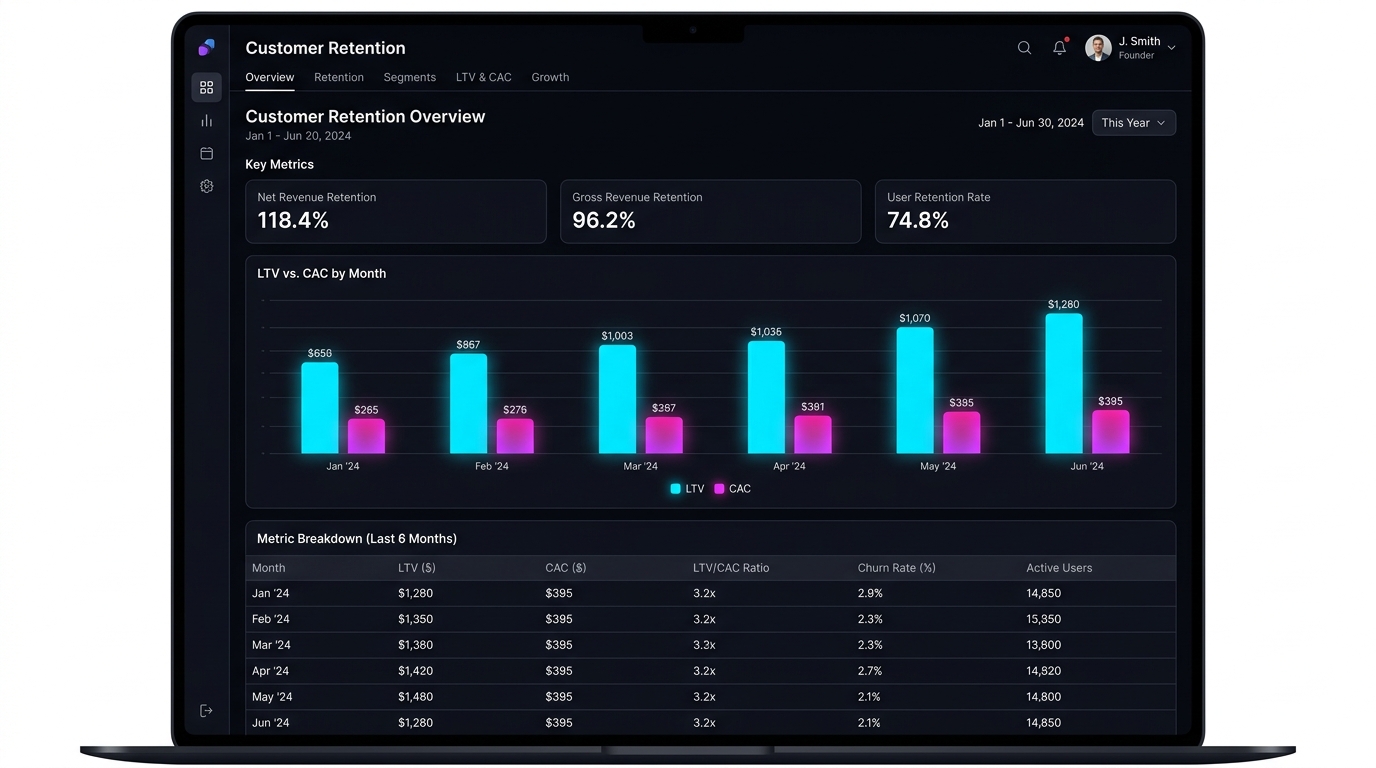Open the bar chart analytics sidebar icon

coord(207,121)
